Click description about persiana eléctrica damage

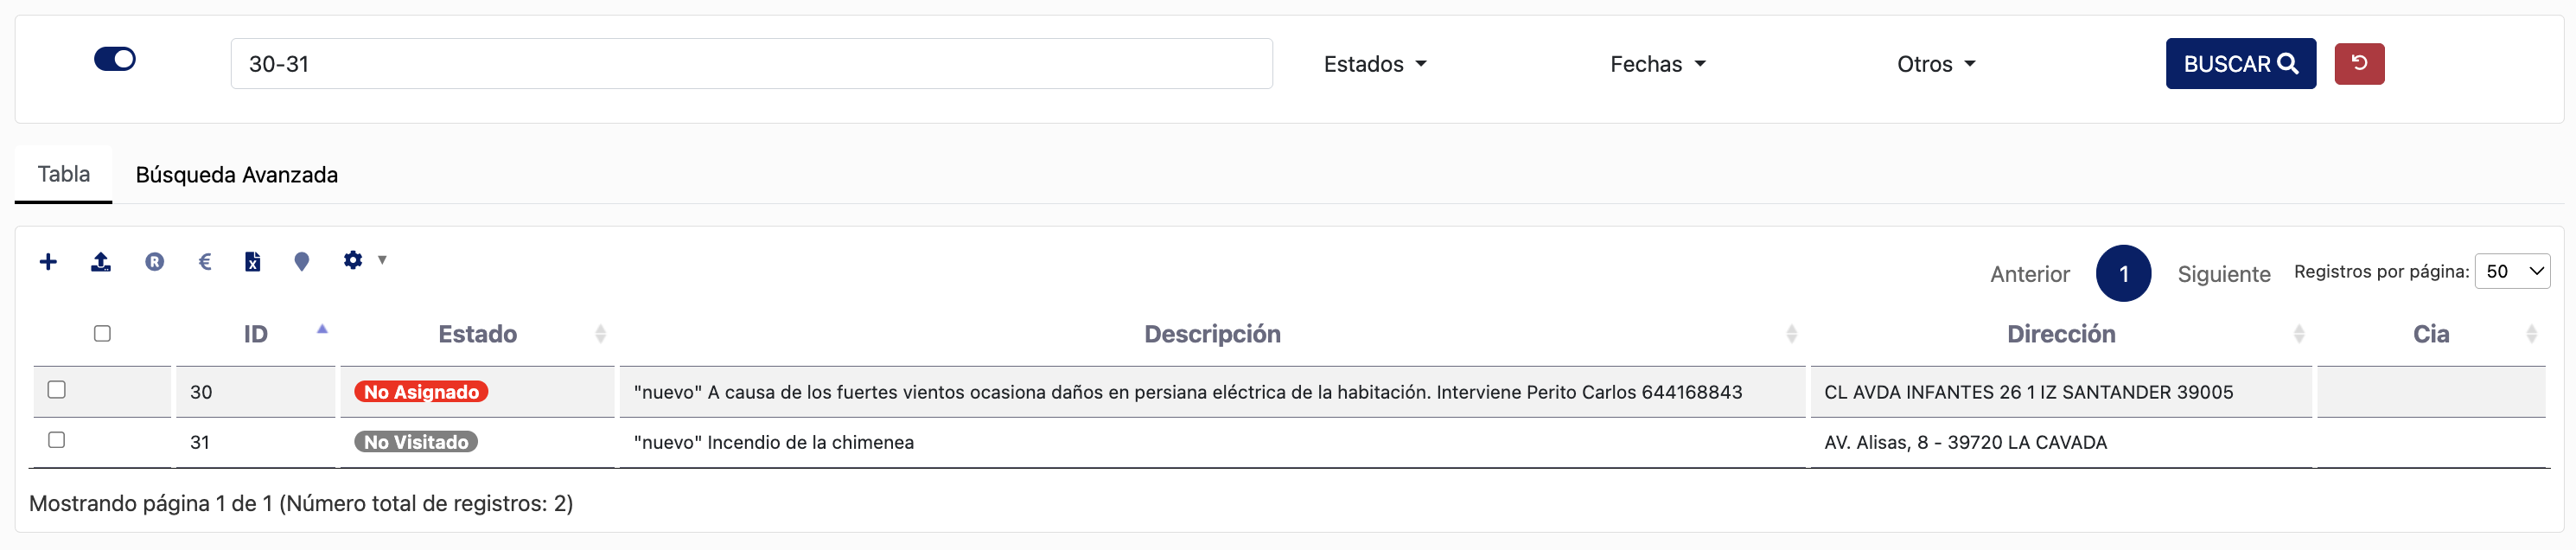pyautogui.click(x=1187, y=392)
